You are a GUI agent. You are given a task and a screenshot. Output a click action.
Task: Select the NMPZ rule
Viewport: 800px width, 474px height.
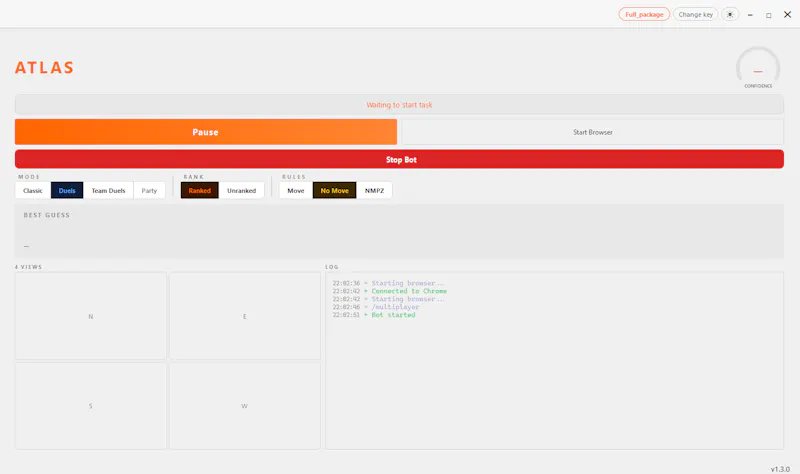click(374, 190)
